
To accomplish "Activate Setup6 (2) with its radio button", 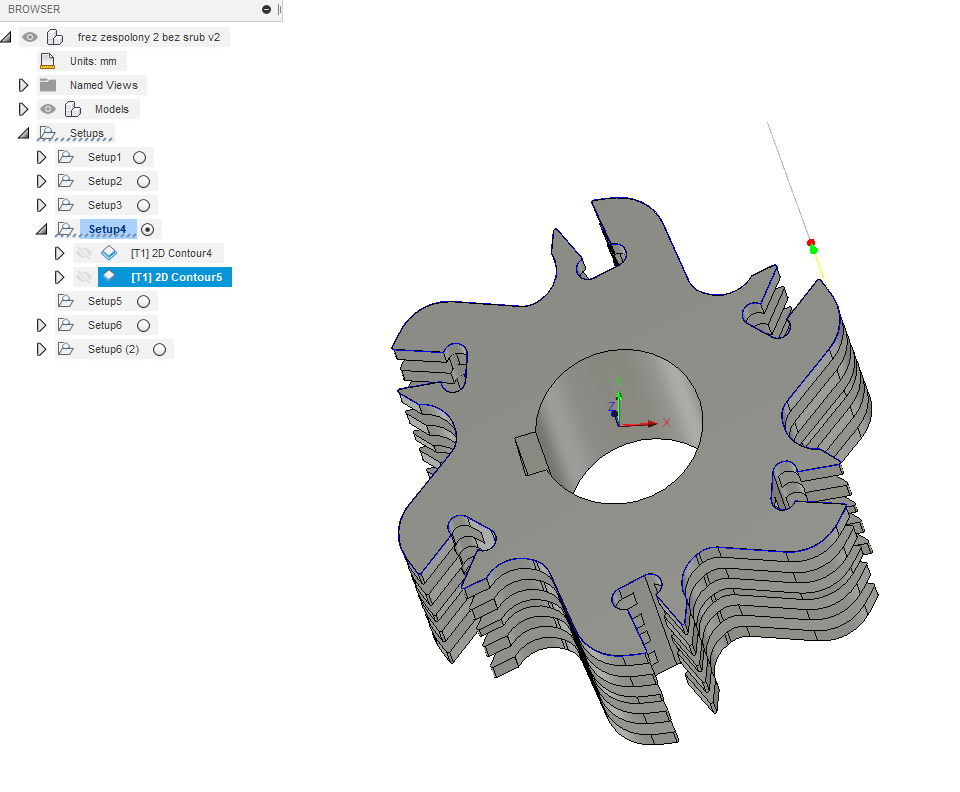I will 159,349.
